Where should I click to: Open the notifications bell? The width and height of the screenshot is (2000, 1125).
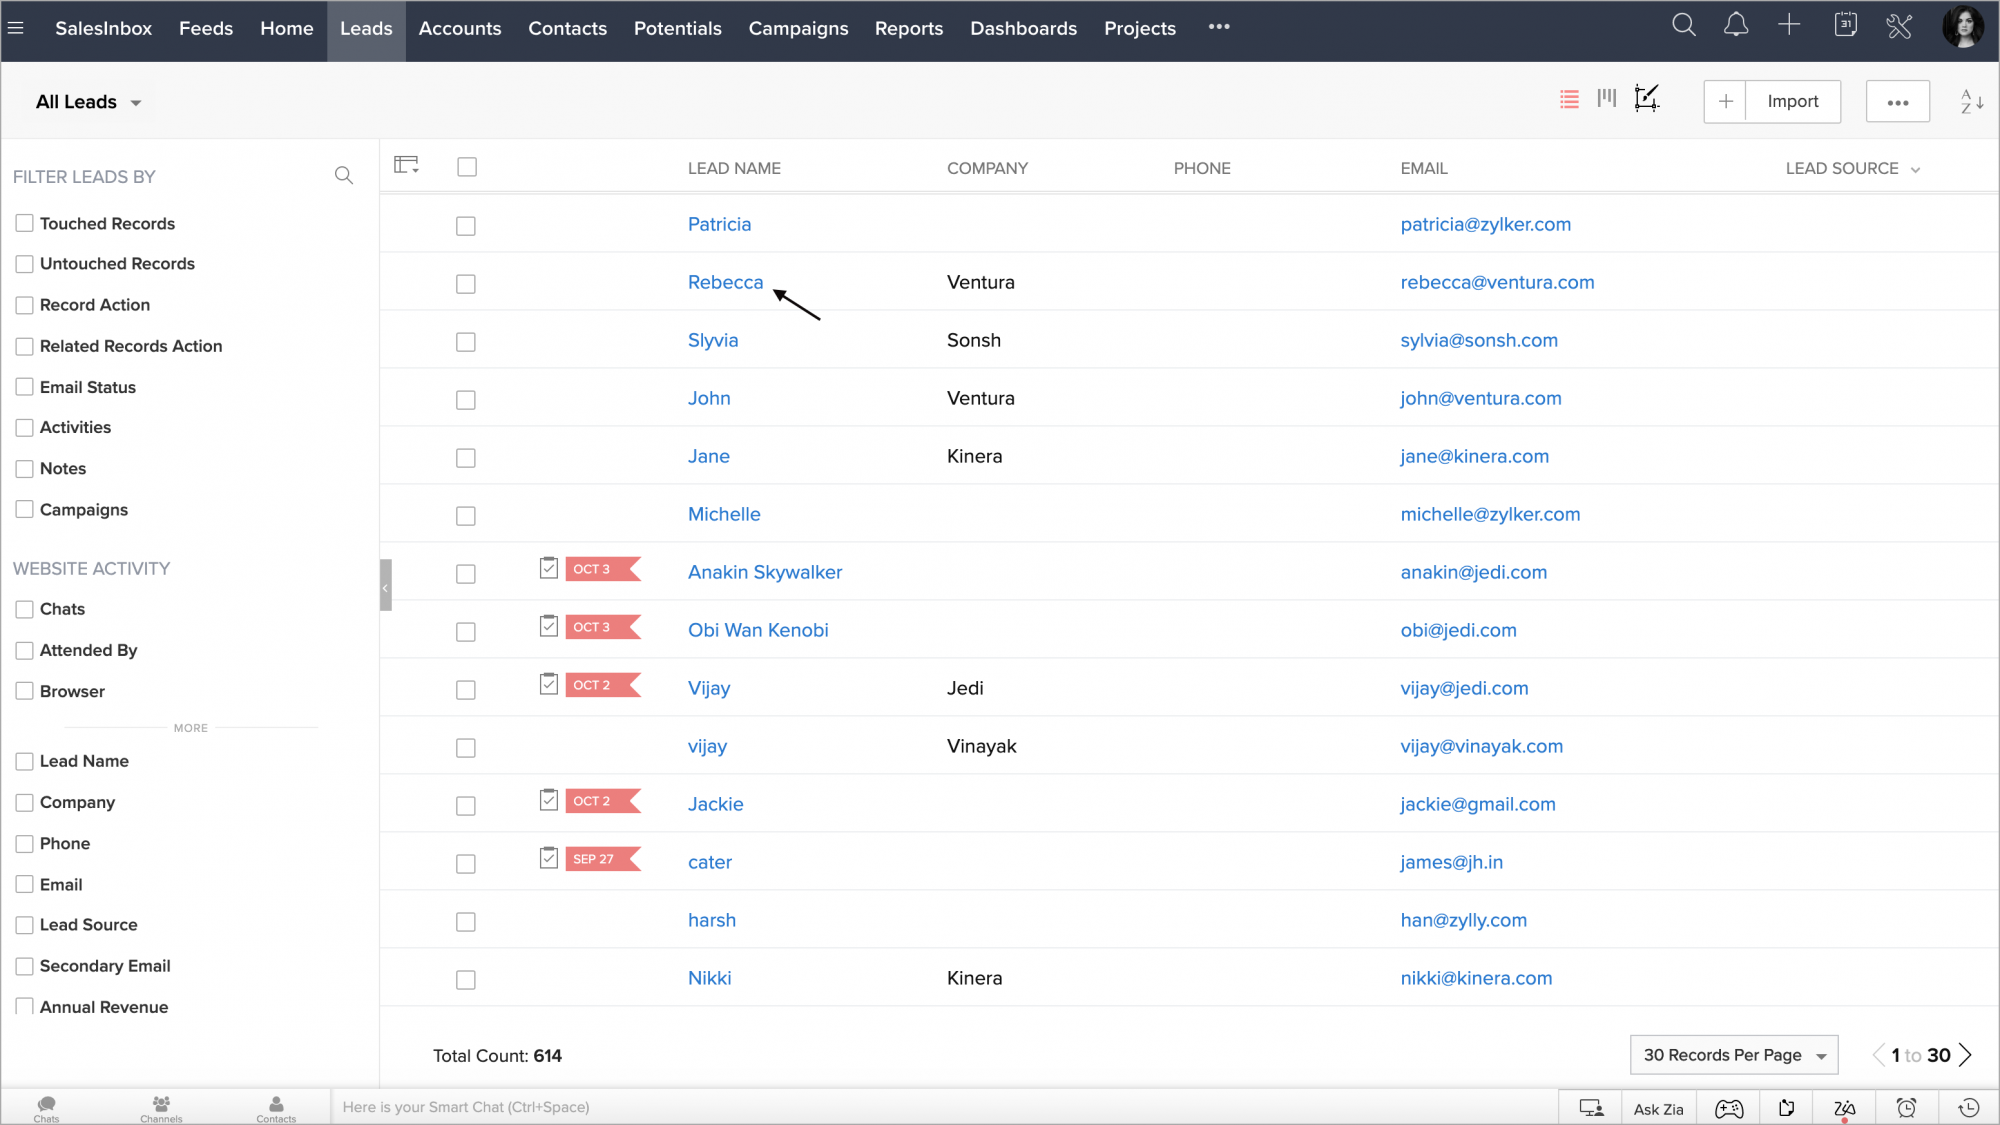[1737, 26]
